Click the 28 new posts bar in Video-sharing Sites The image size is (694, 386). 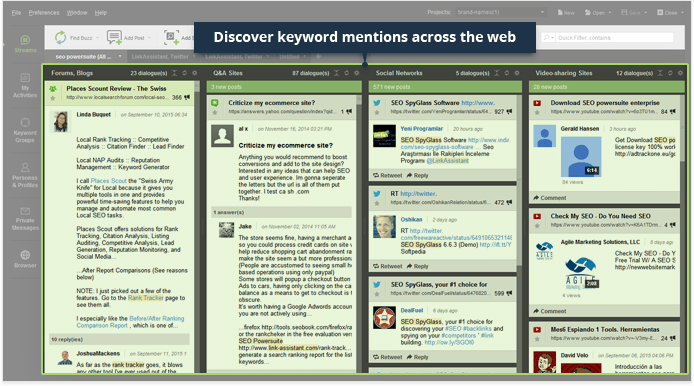pos(606,87)
